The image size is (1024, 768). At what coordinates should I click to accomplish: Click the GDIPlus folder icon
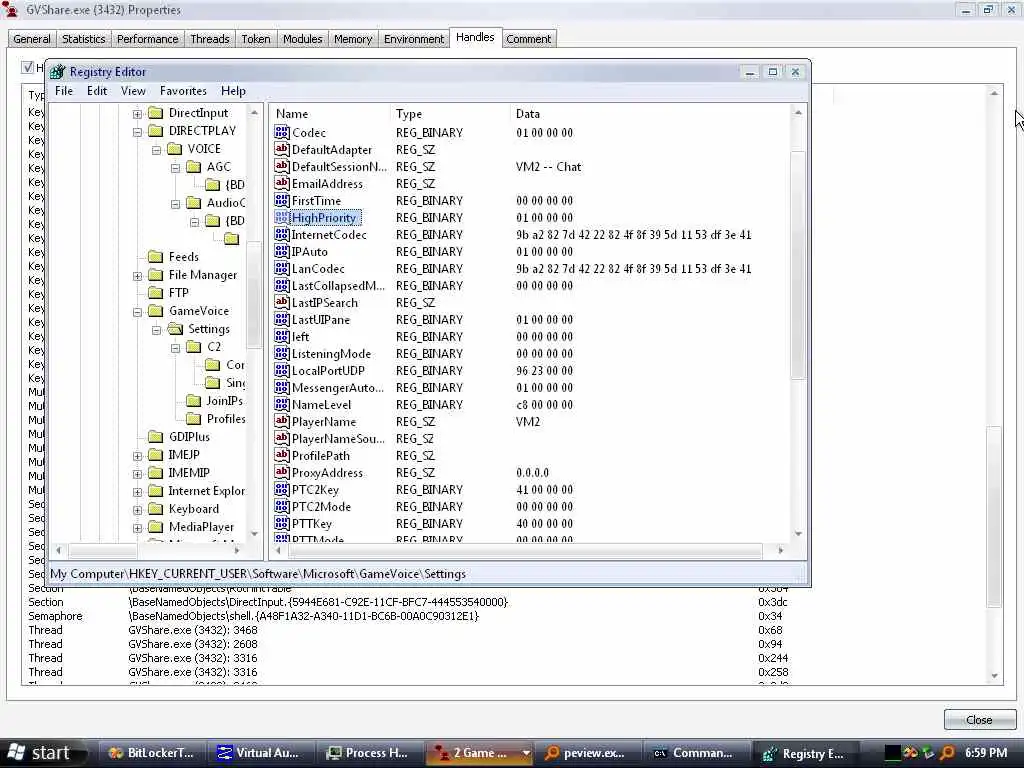tap(155, 436)
